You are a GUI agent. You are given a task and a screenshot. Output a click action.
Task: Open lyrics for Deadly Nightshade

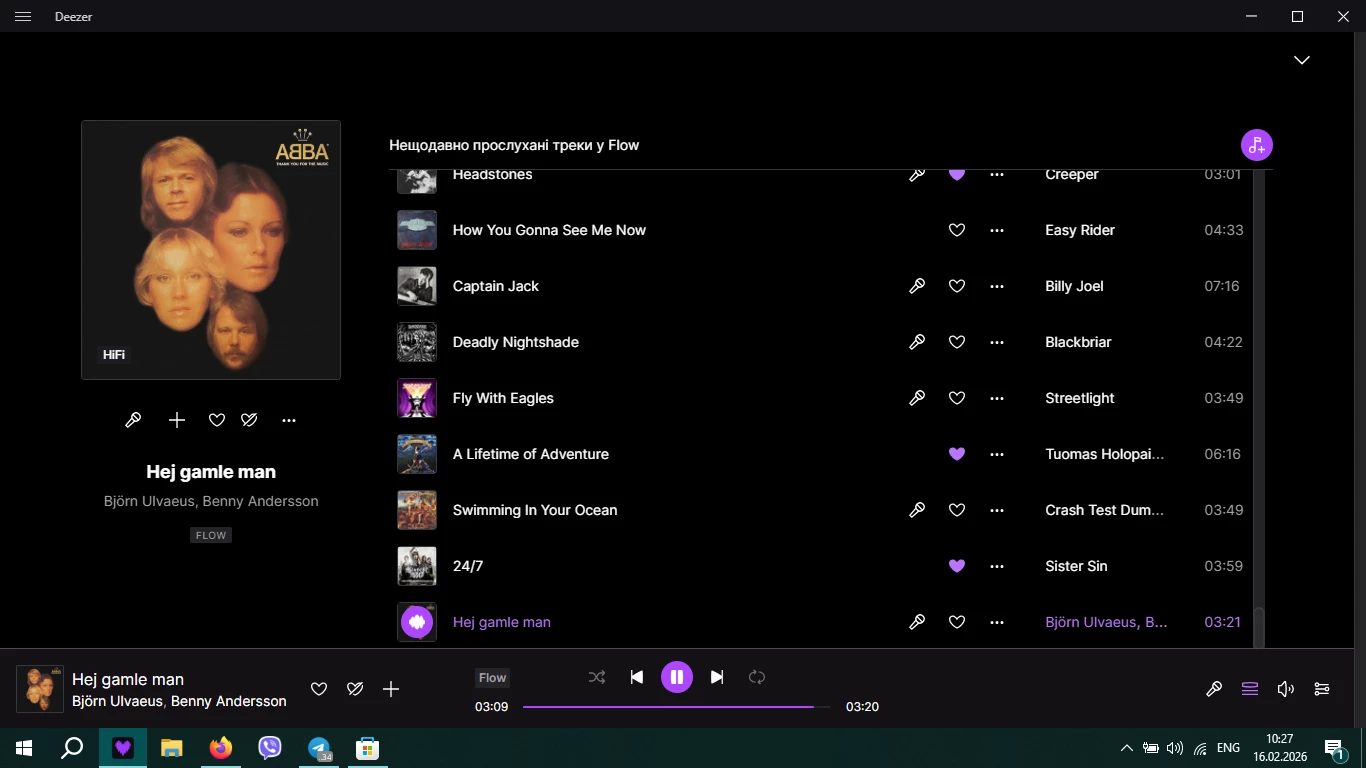917,342
